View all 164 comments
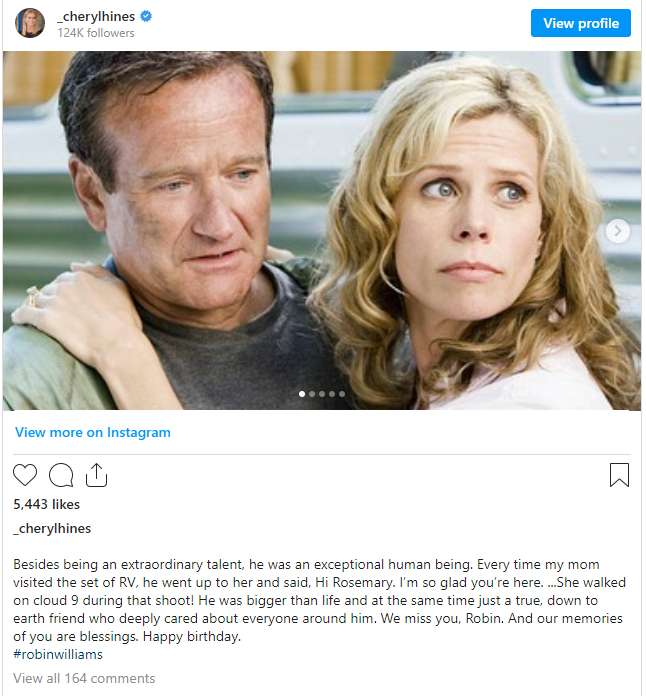The image size is (646, 696). pyautogui.click(x=84, y=678)
